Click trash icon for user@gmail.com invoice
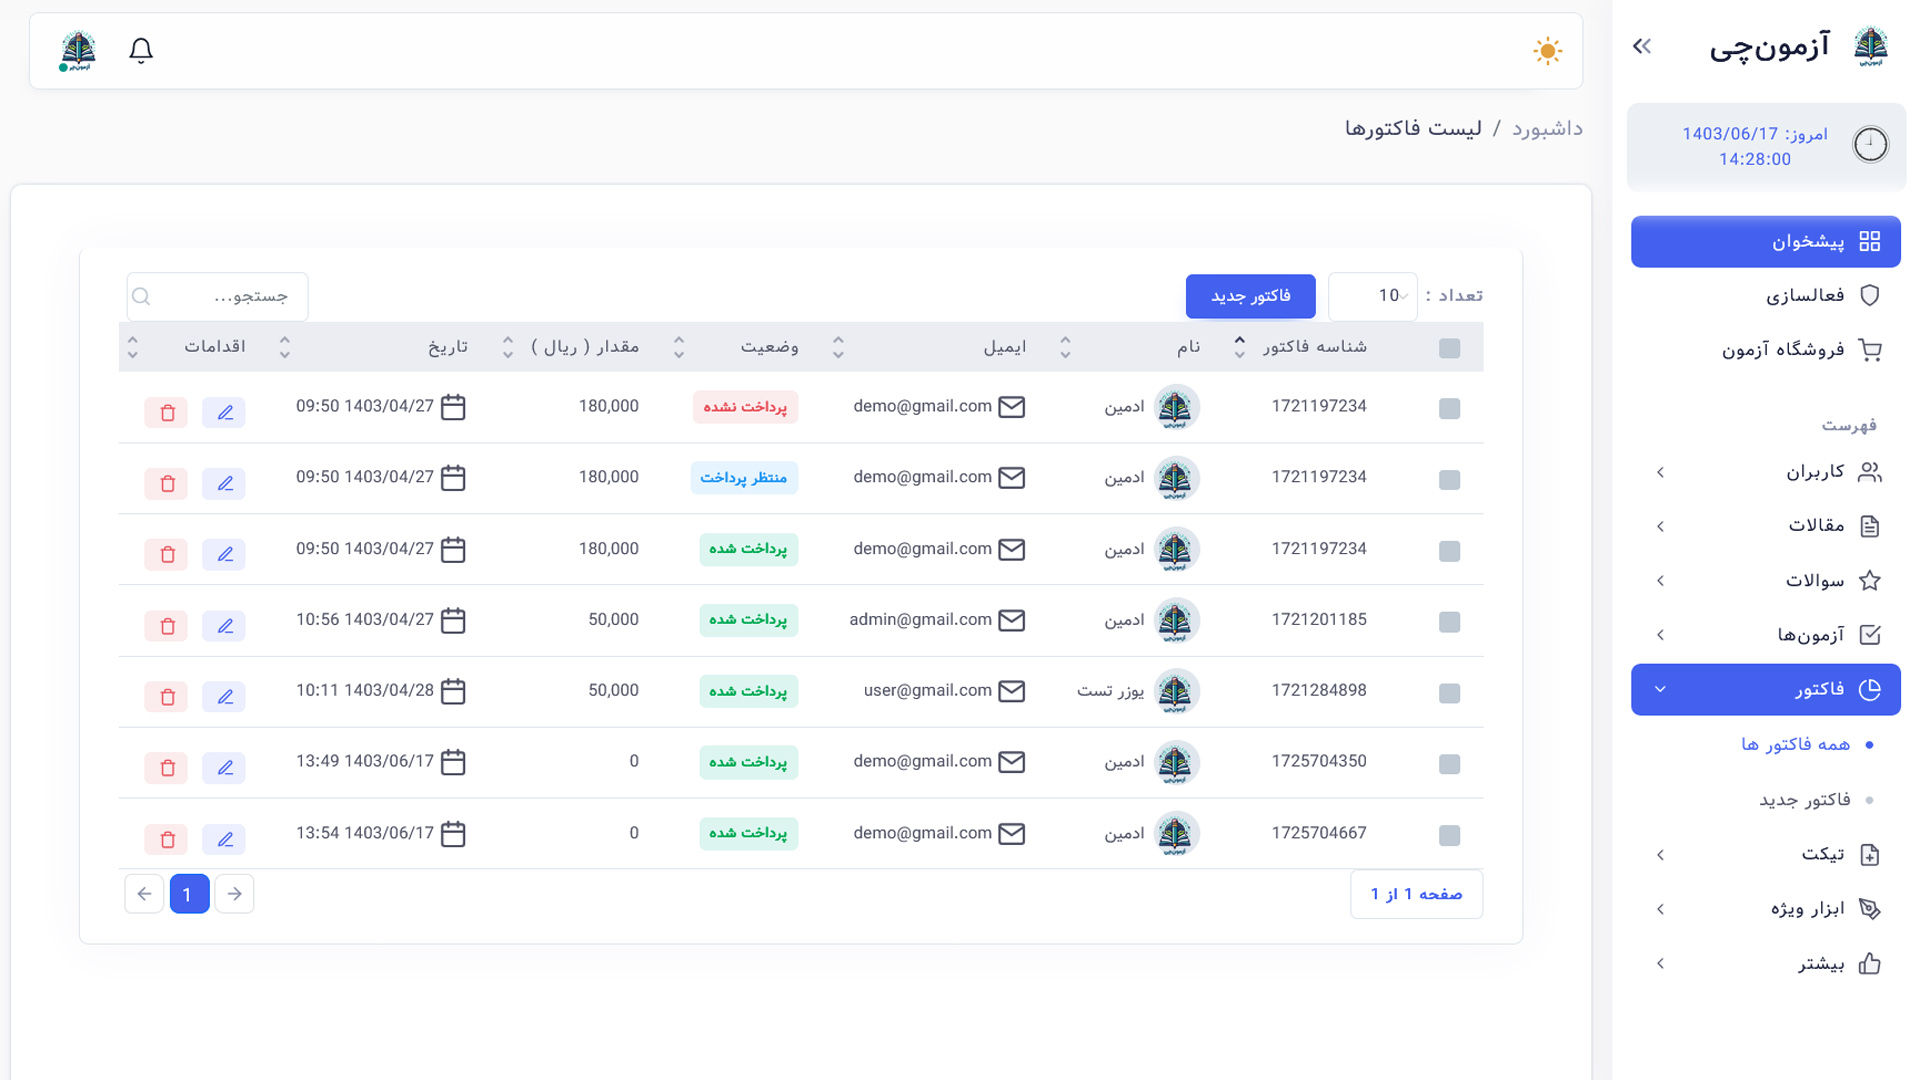The image size is (1920, 1080). tap(167, 697)
